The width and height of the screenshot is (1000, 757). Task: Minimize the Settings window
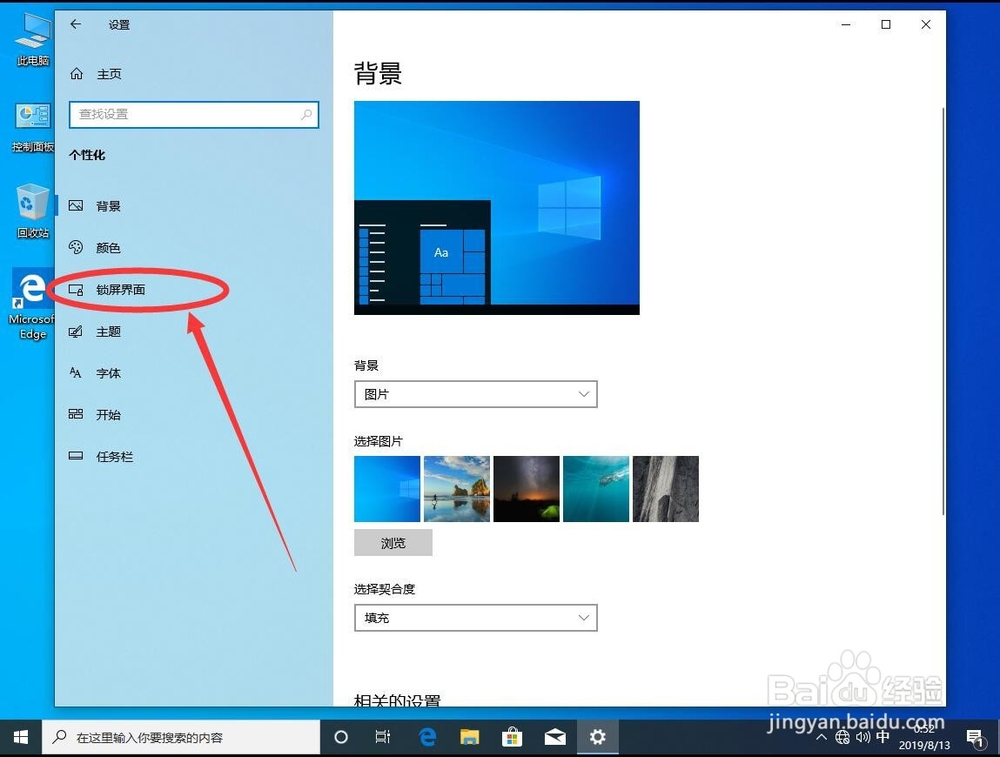[846, 24]
